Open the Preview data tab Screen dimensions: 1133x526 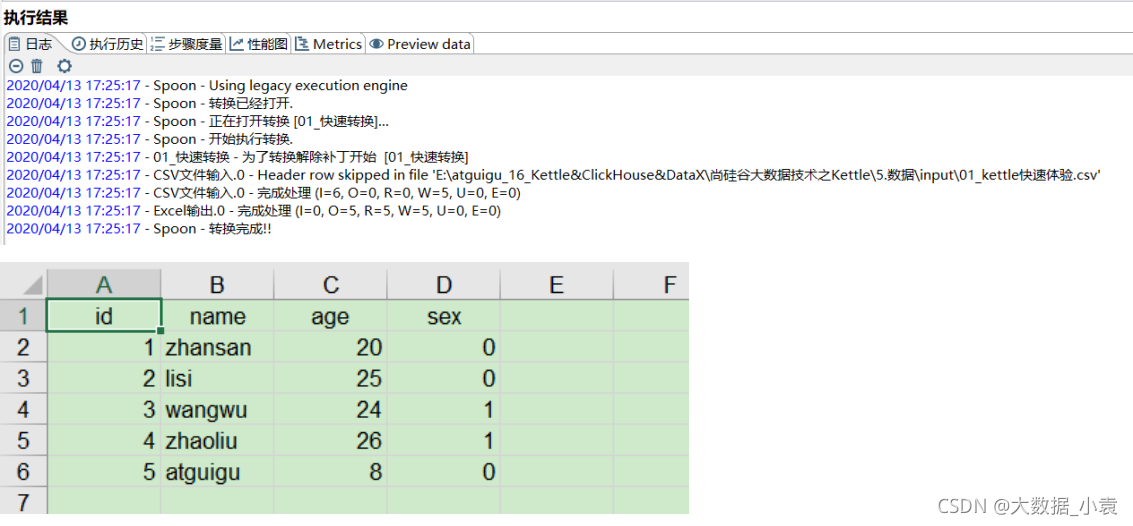[420, 44]
